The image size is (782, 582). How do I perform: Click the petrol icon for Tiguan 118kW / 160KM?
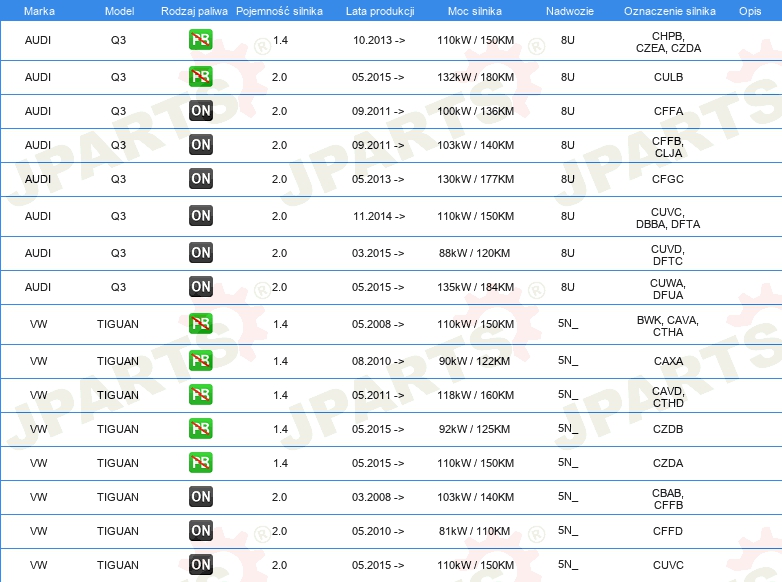click(200, 394)
